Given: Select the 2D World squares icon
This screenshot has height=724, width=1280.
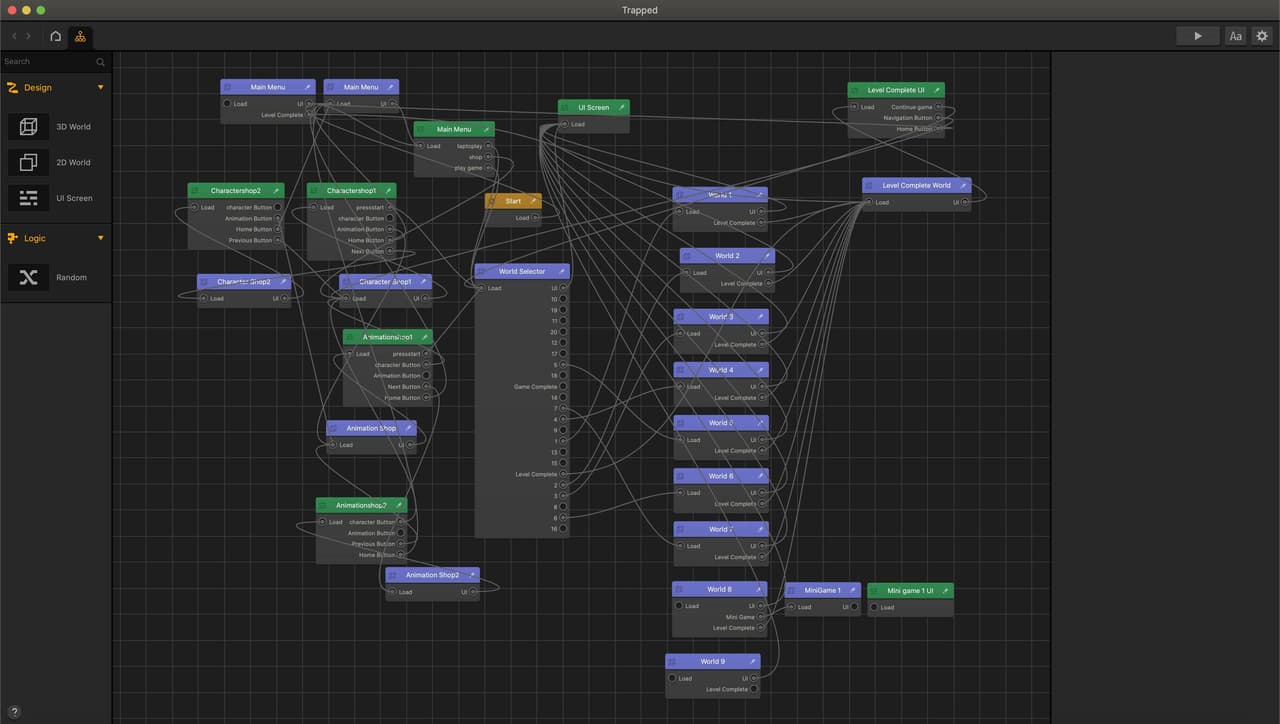Looking at the screenshot, I should (28, 162).
